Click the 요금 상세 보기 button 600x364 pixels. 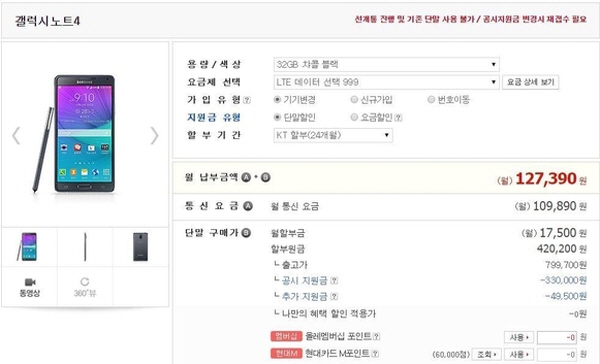click(x=530, y=82)
